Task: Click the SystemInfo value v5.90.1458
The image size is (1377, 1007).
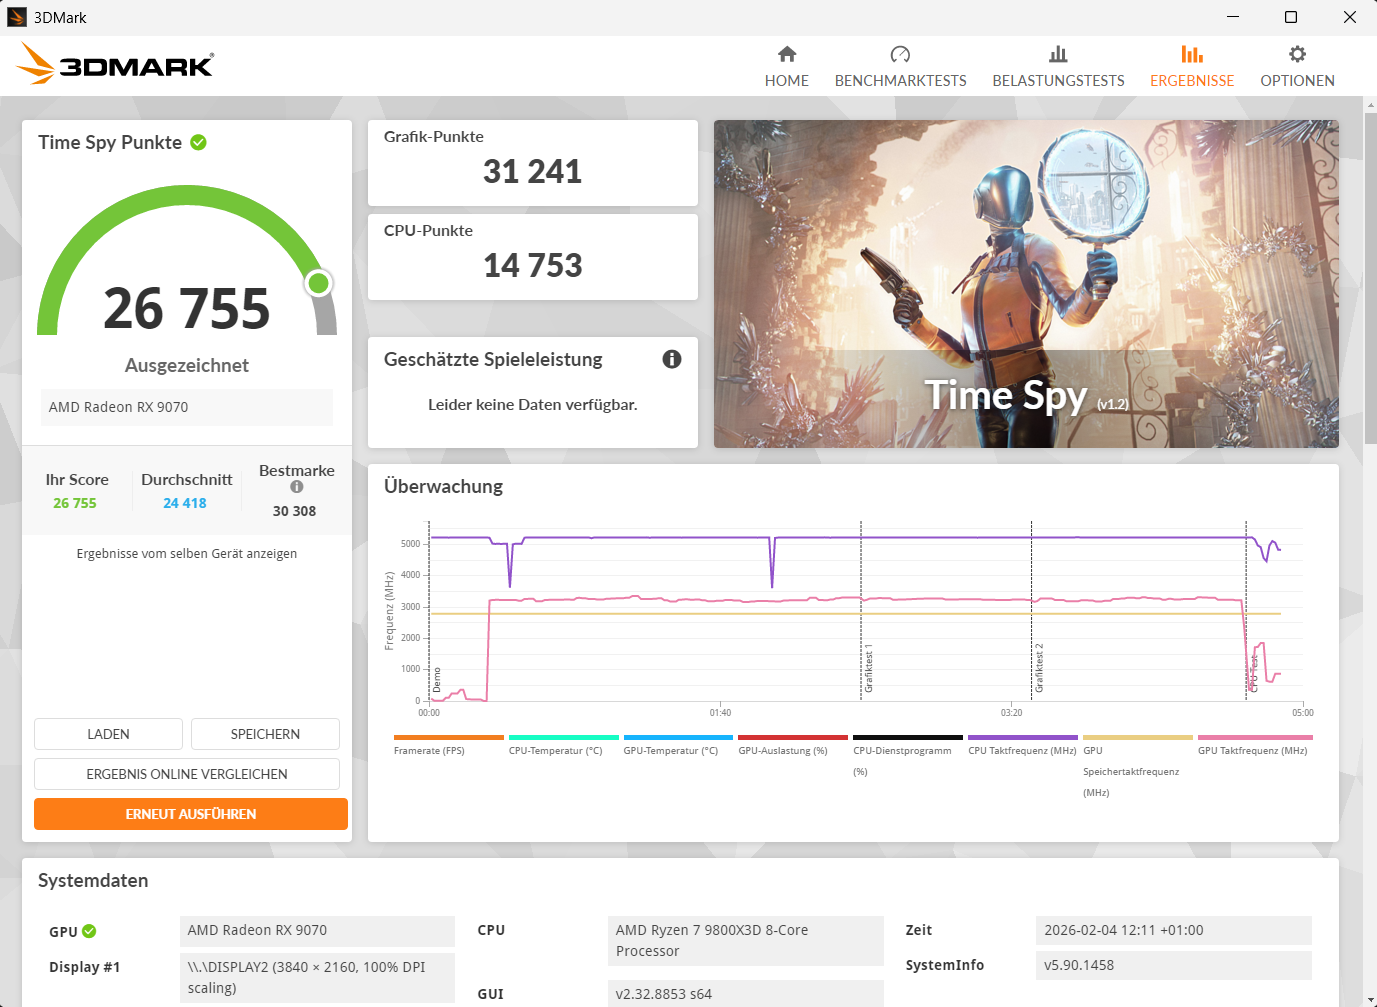Action: [1174, 965]
